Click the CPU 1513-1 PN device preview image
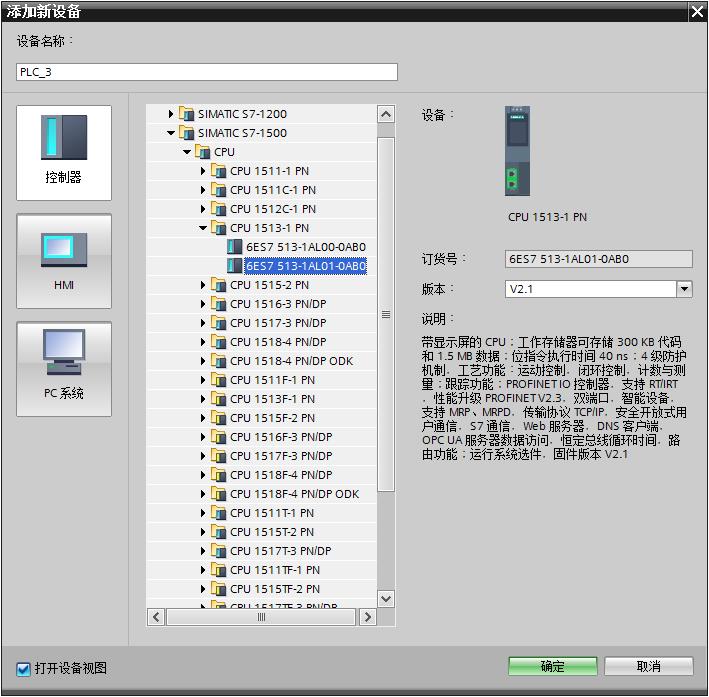709x697 pixels. (517, 151)
